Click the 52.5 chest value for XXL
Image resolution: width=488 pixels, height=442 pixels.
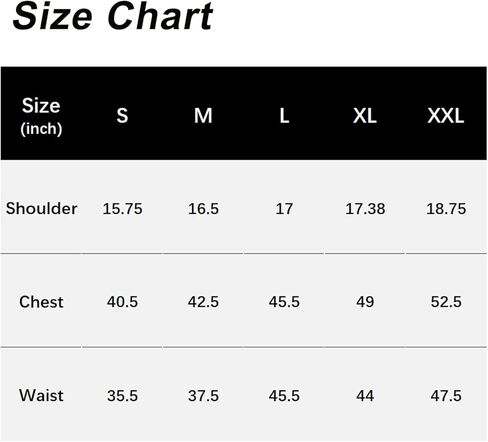[446, 302]
